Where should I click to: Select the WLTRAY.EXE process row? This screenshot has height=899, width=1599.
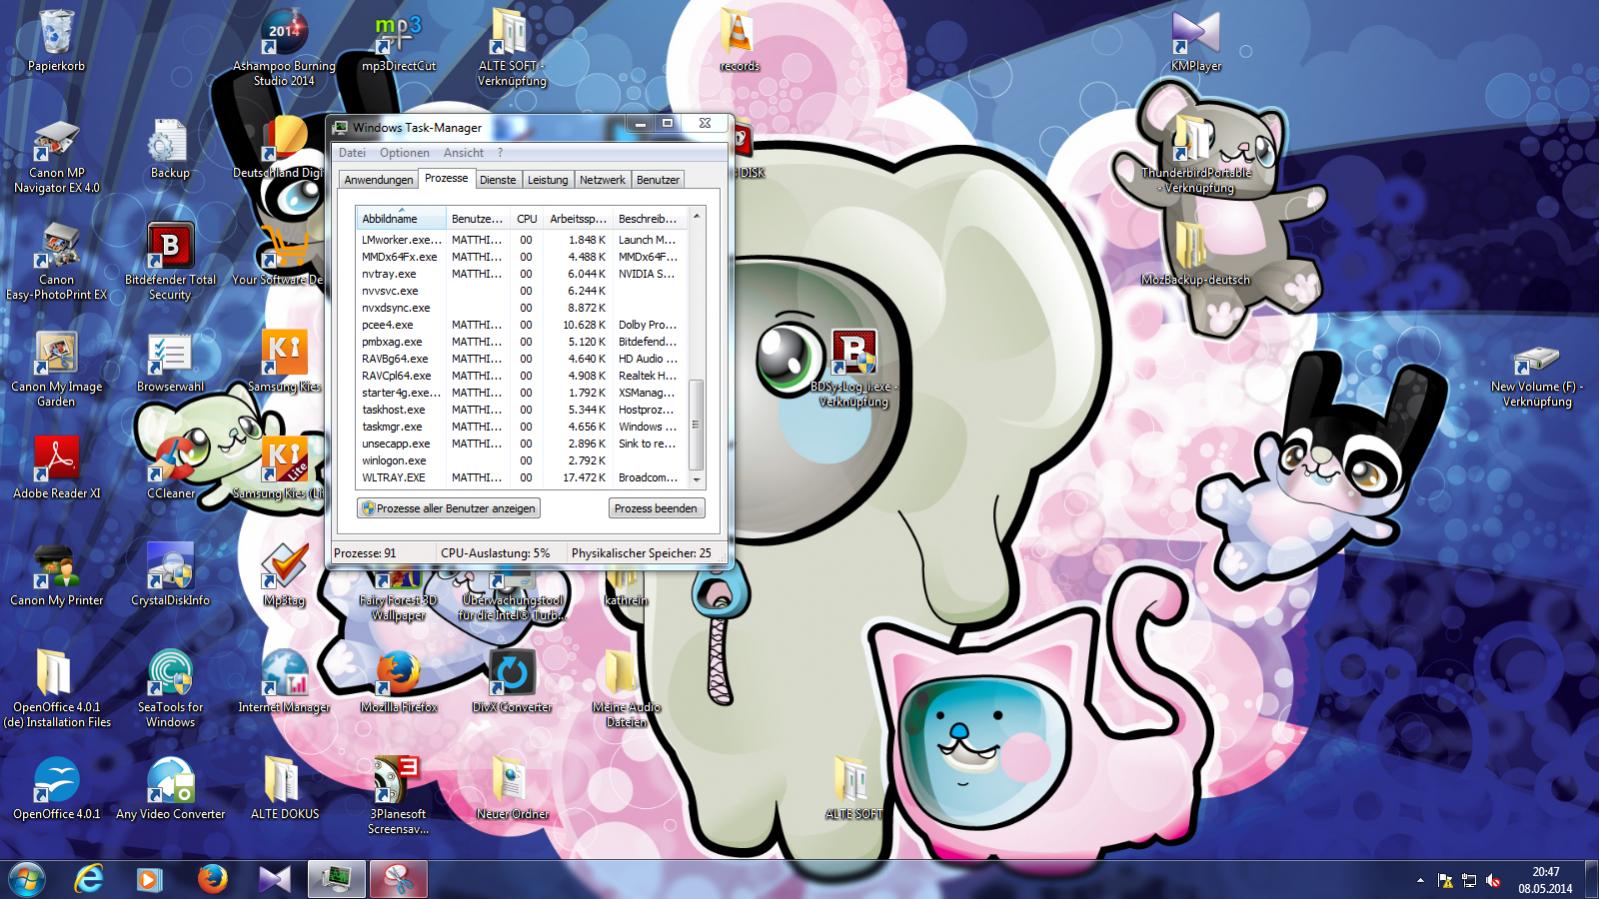521,478
